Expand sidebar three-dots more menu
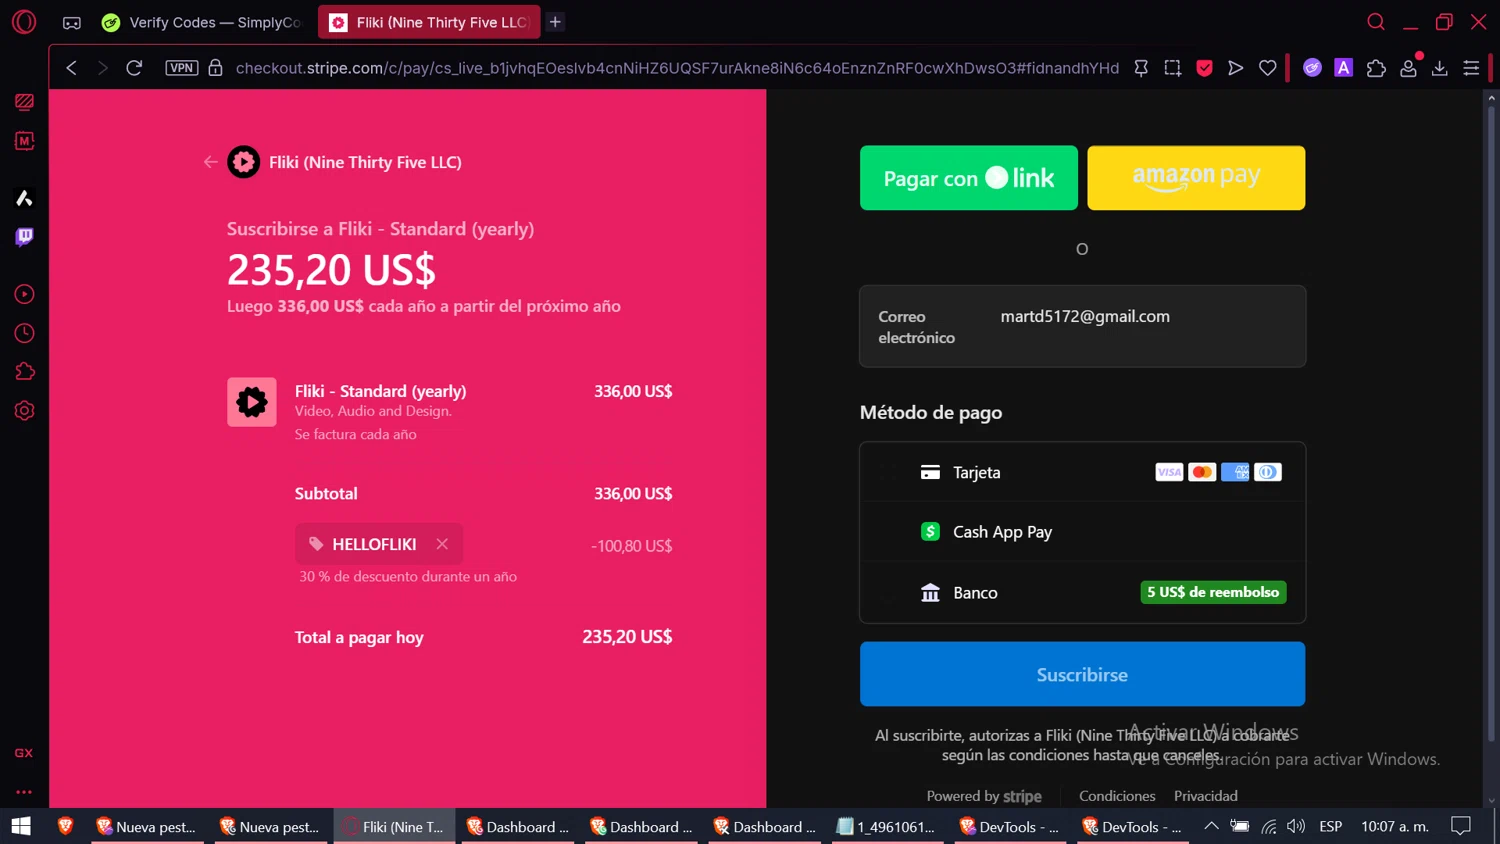The width and height of the screenshot is (1500, 844). (x=24, y=792)
